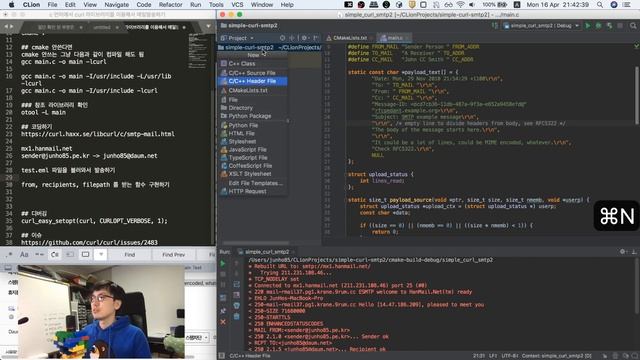Open the search everywhere magnifier in CLion
Image resolution: width=640 pixels, height=360 pixels.
click(x=633, y=26)
